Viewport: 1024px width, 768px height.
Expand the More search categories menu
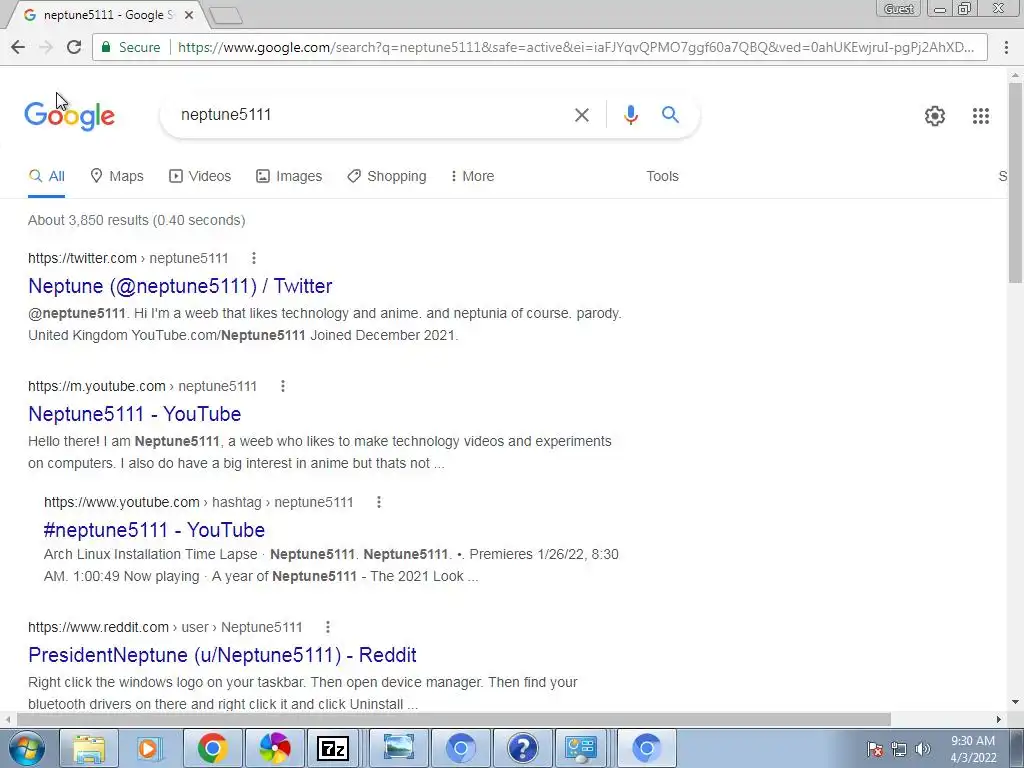point(472,176)
